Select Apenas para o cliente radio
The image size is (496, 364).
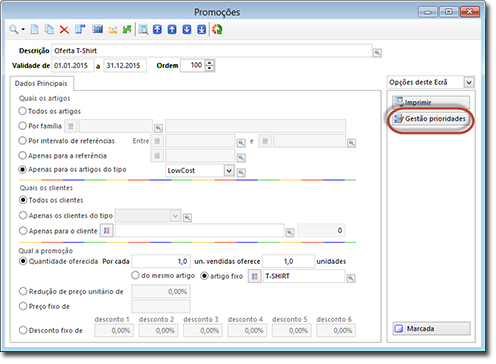click(23, 231)
